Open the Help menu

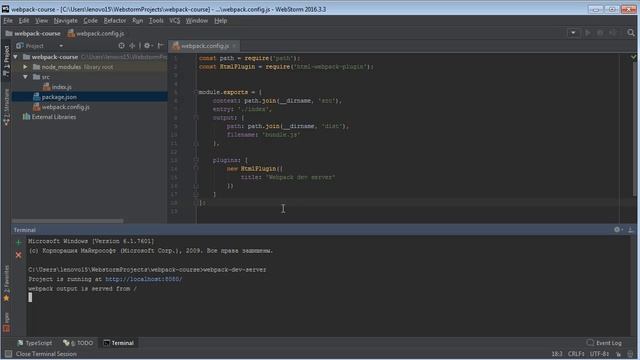(220, 20)
